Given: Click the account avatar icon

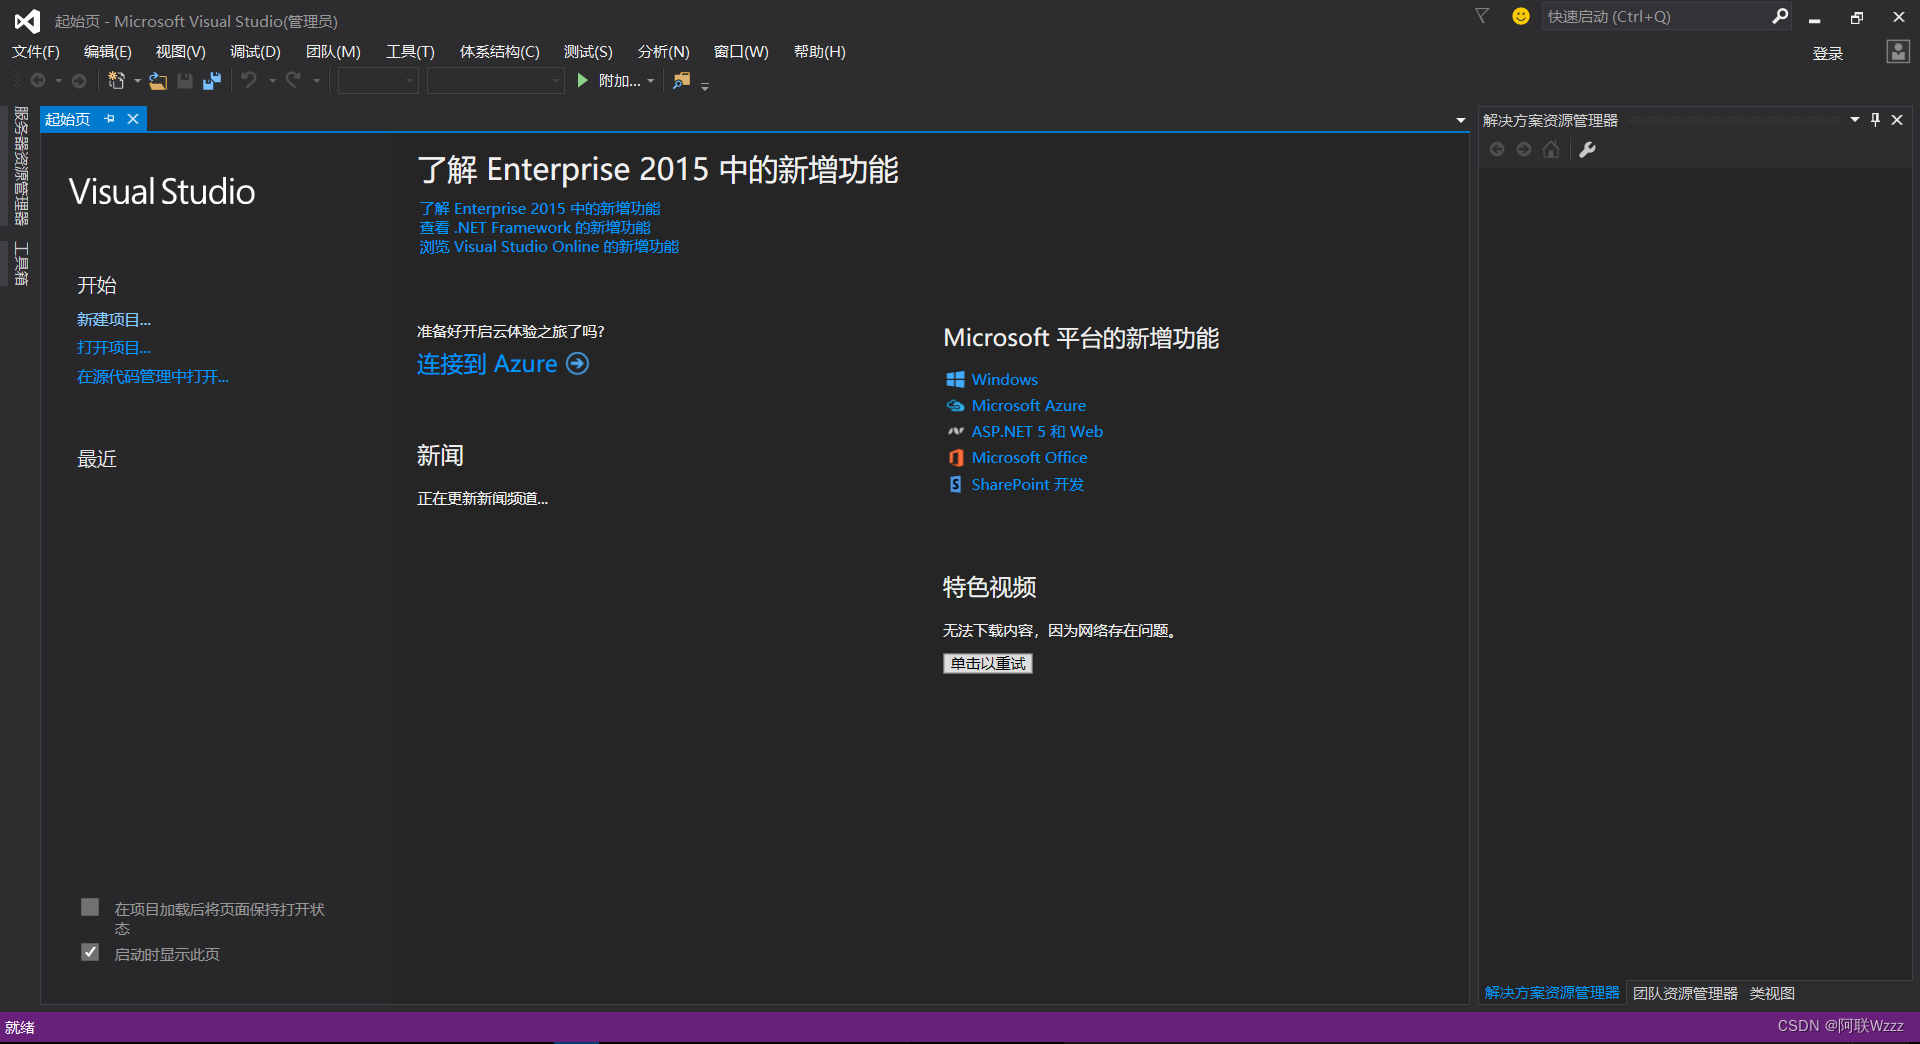Looking at the screenshot, I should tap(1898, 52).
